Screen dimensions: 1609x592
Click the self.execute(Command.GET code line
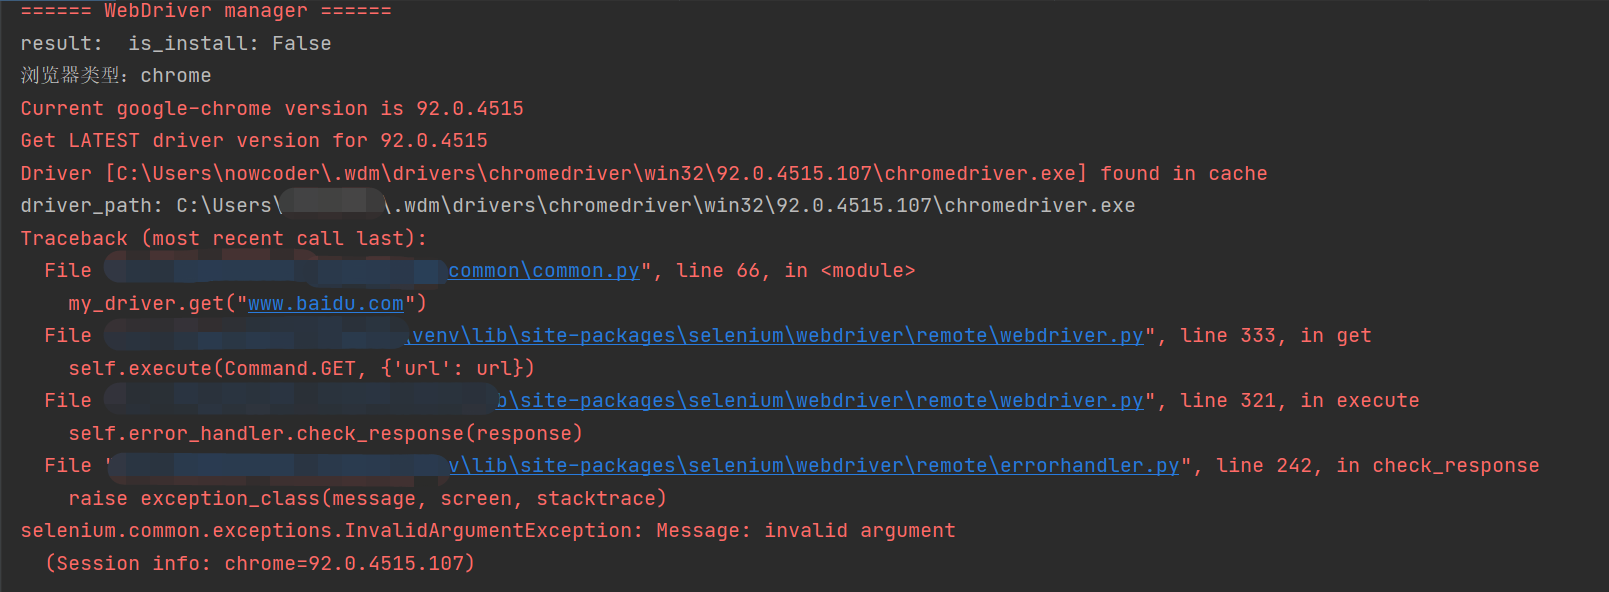point(302,369)
